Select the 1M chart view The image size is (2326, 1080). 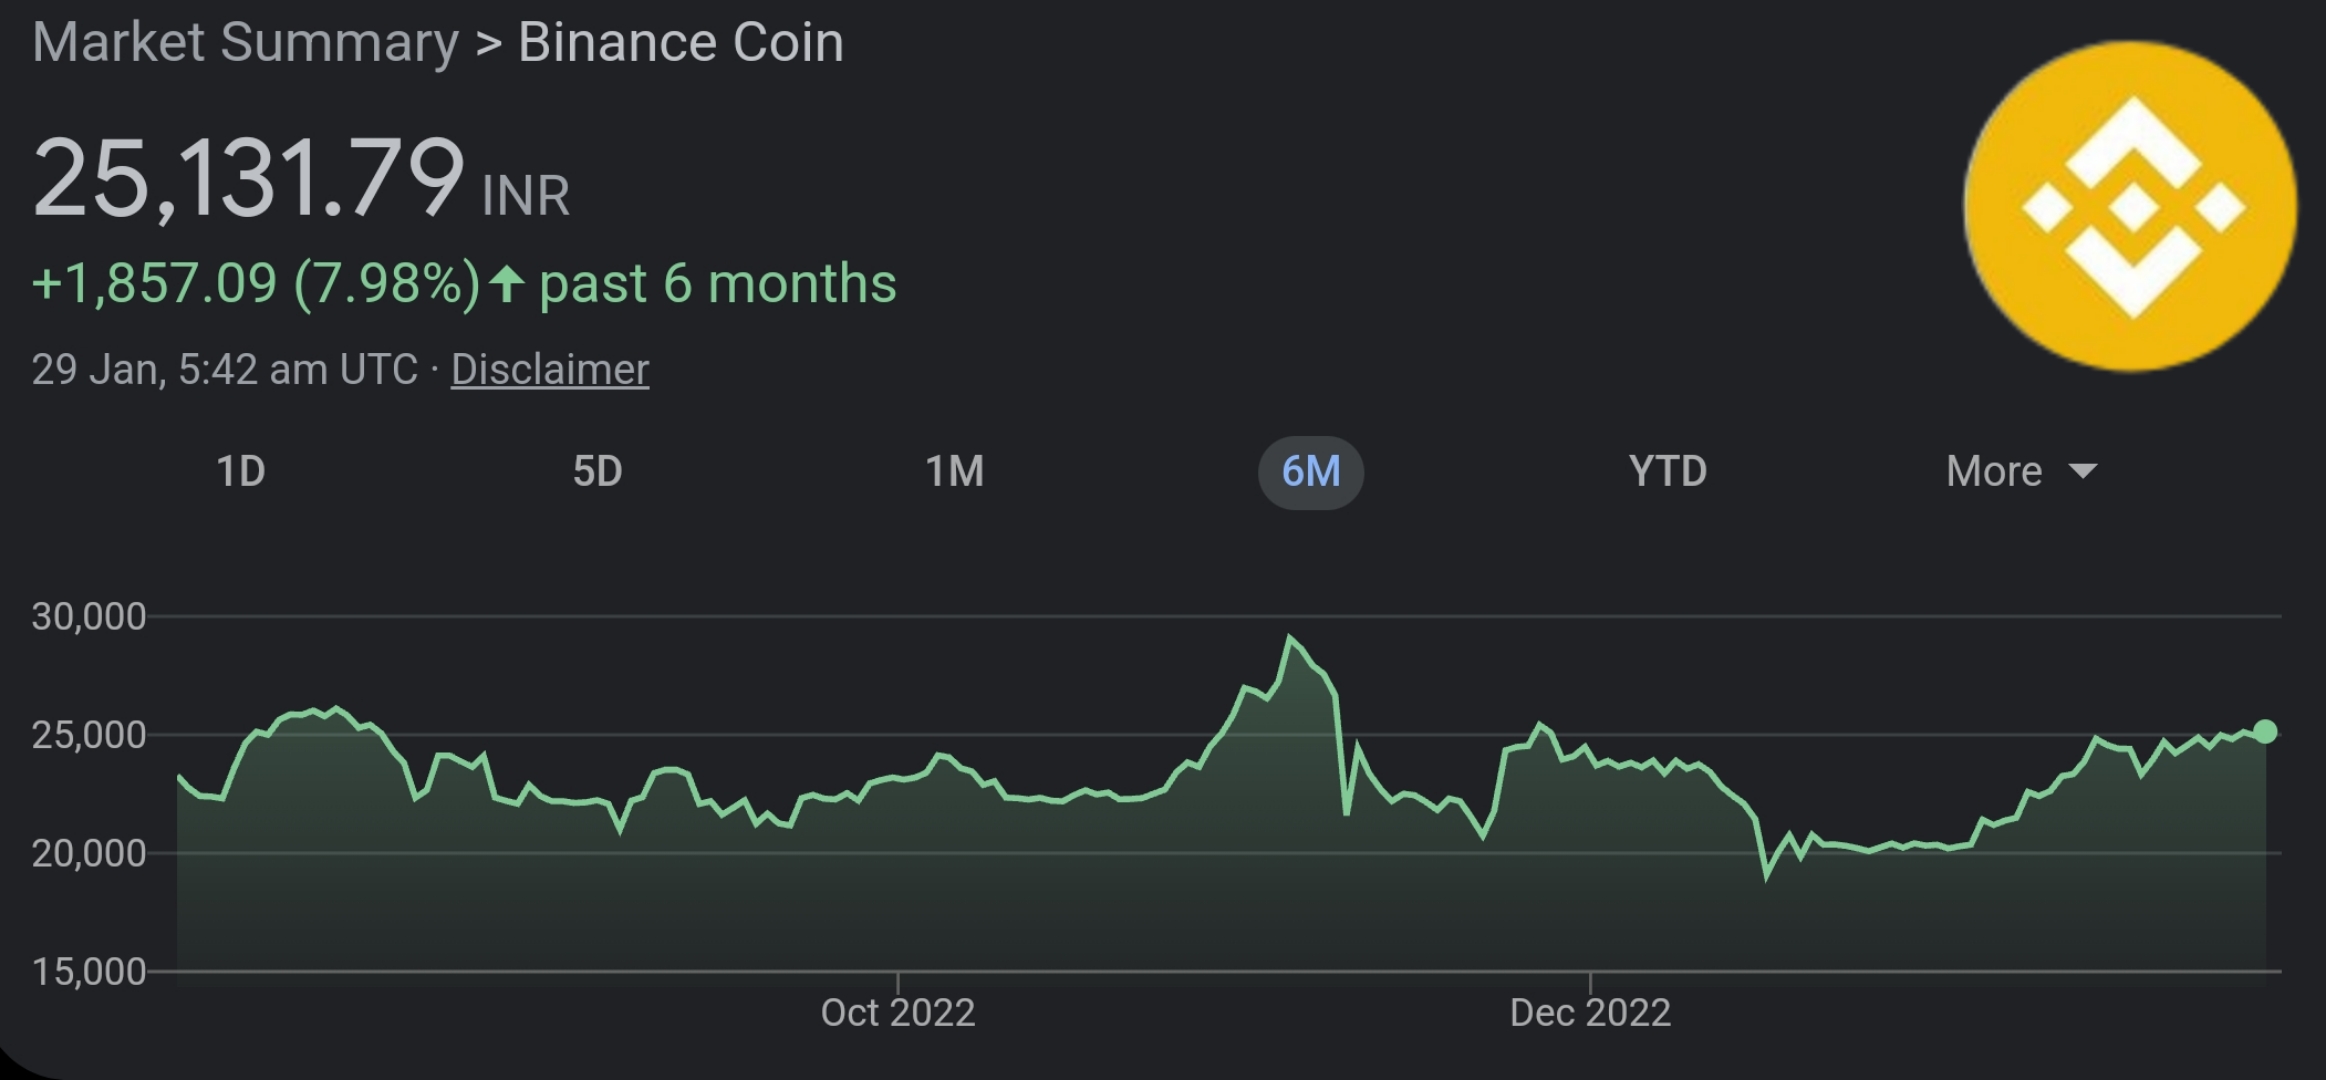(x=955, y=470)
